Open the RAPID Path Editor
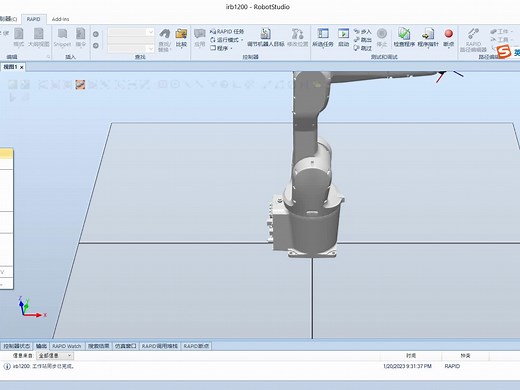 473,40
